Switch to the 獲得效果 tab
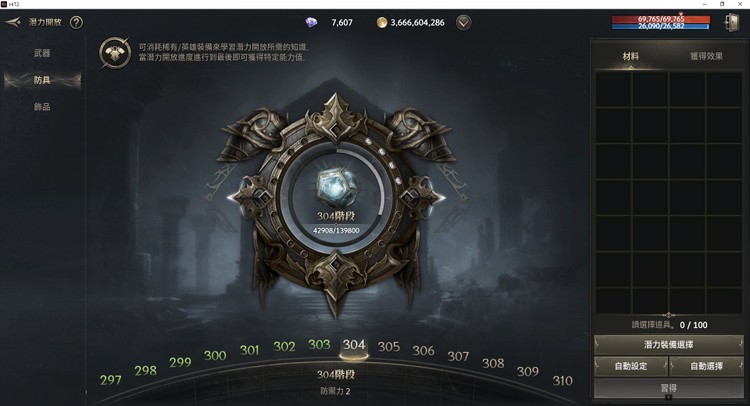This screenshot has width=750, height=406. click(x=706, y=56)
